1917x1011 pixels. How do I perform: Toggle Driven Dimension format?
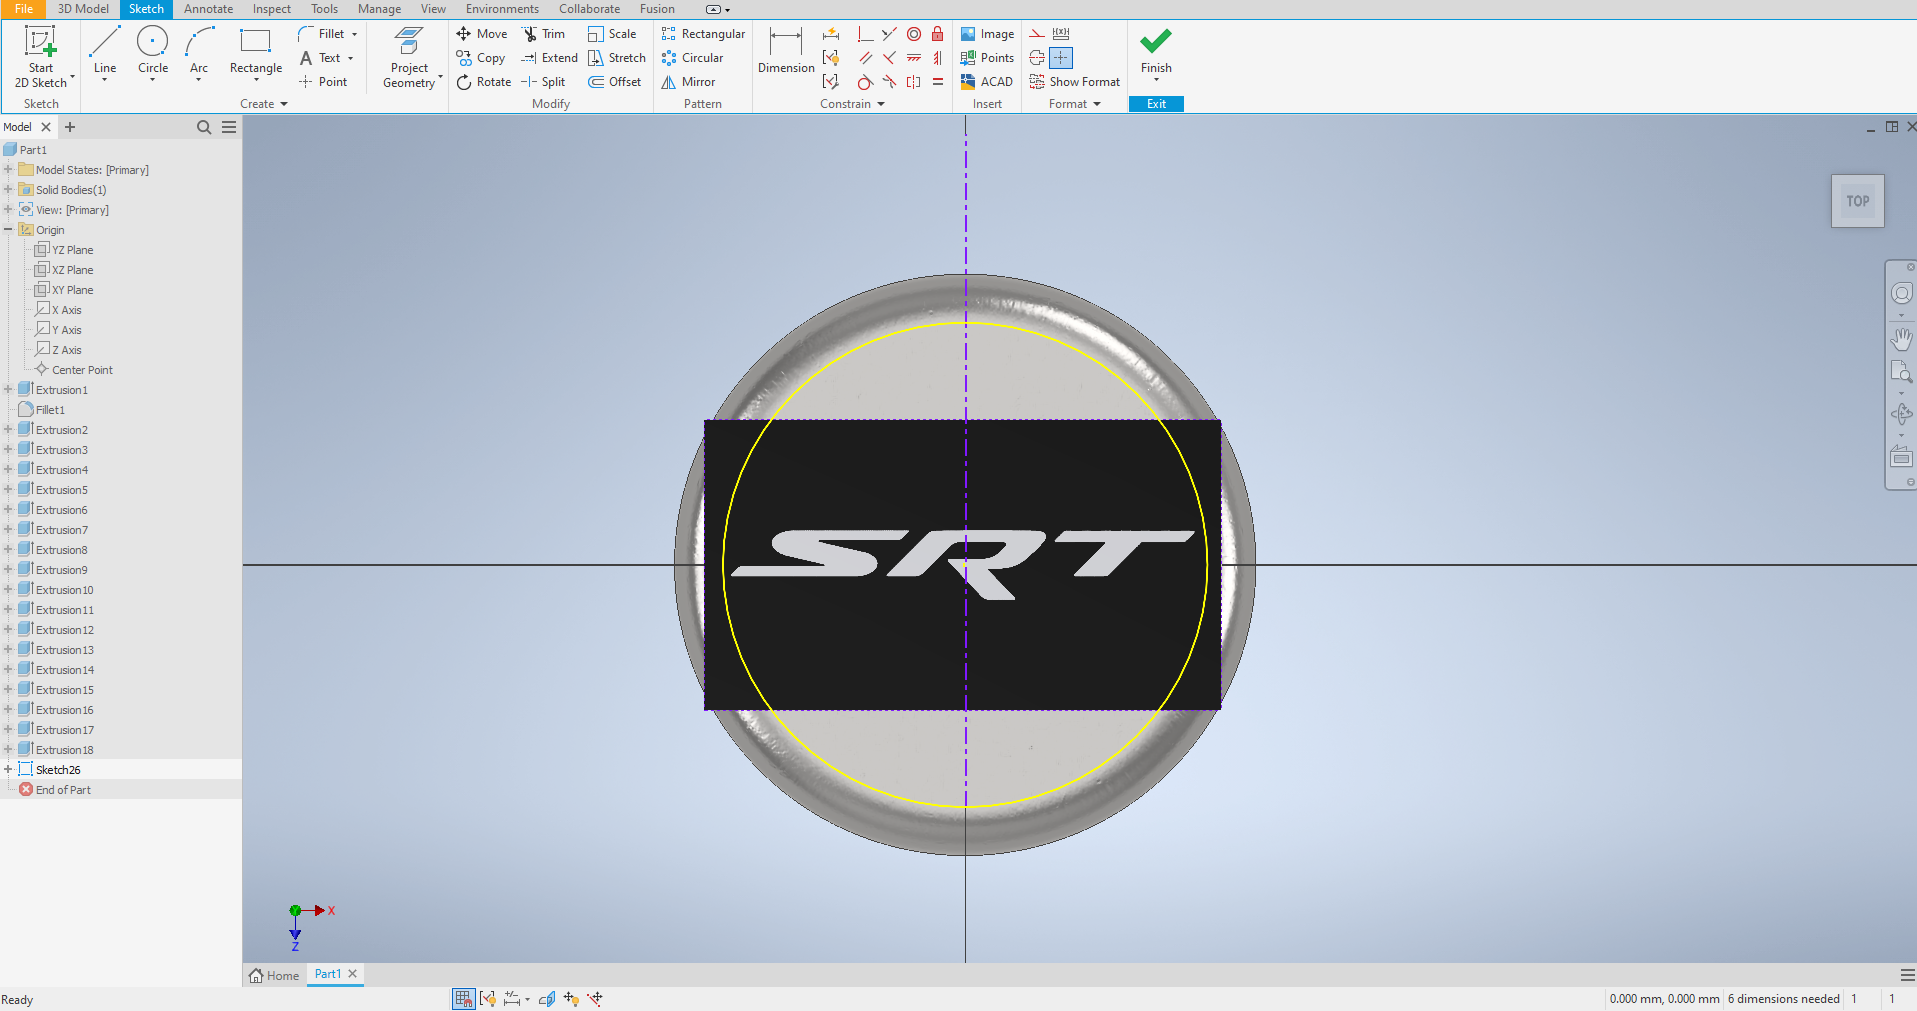(1061, 34)
